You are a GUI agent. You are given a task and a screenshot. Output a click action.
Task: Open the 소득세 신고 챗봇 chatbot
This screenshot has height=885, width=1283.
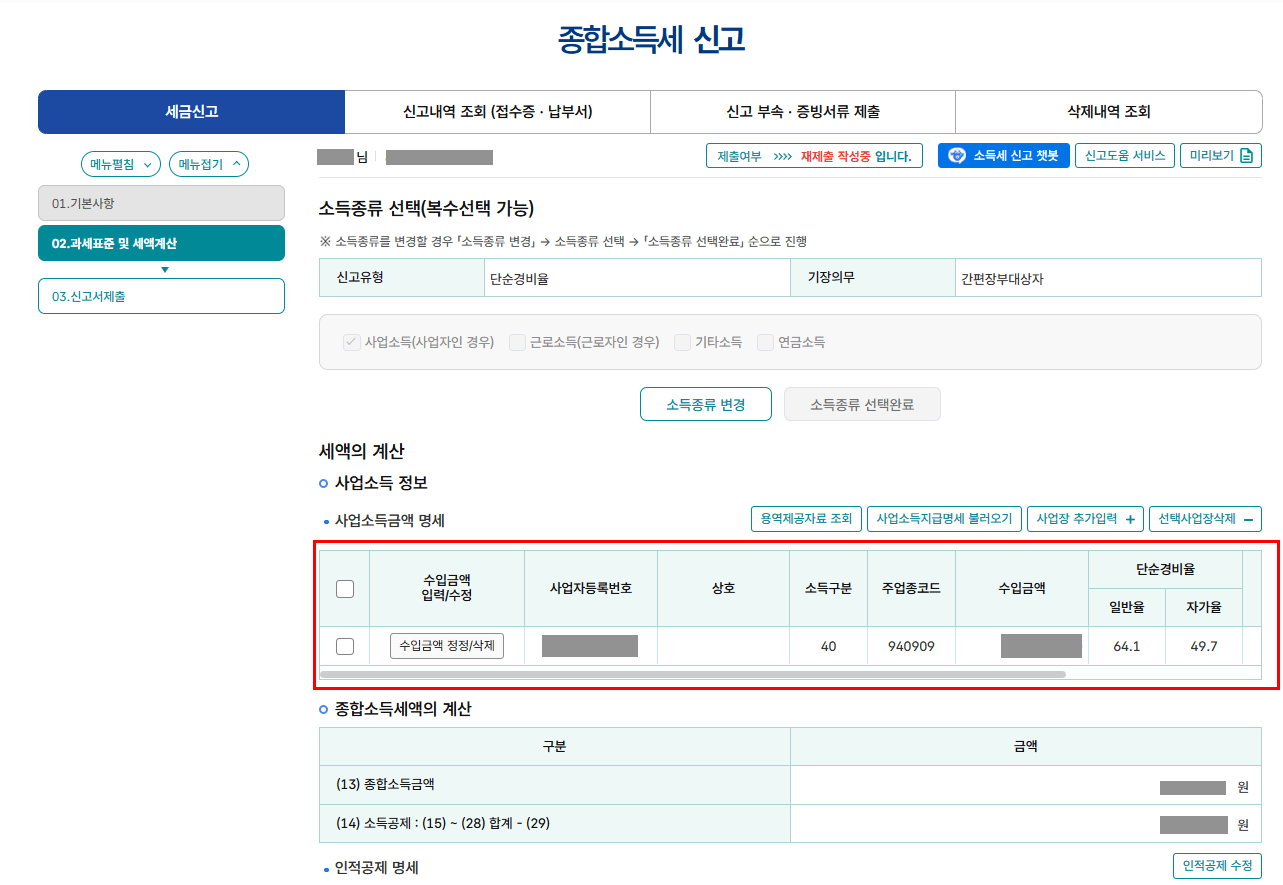tap(1003, 155)
